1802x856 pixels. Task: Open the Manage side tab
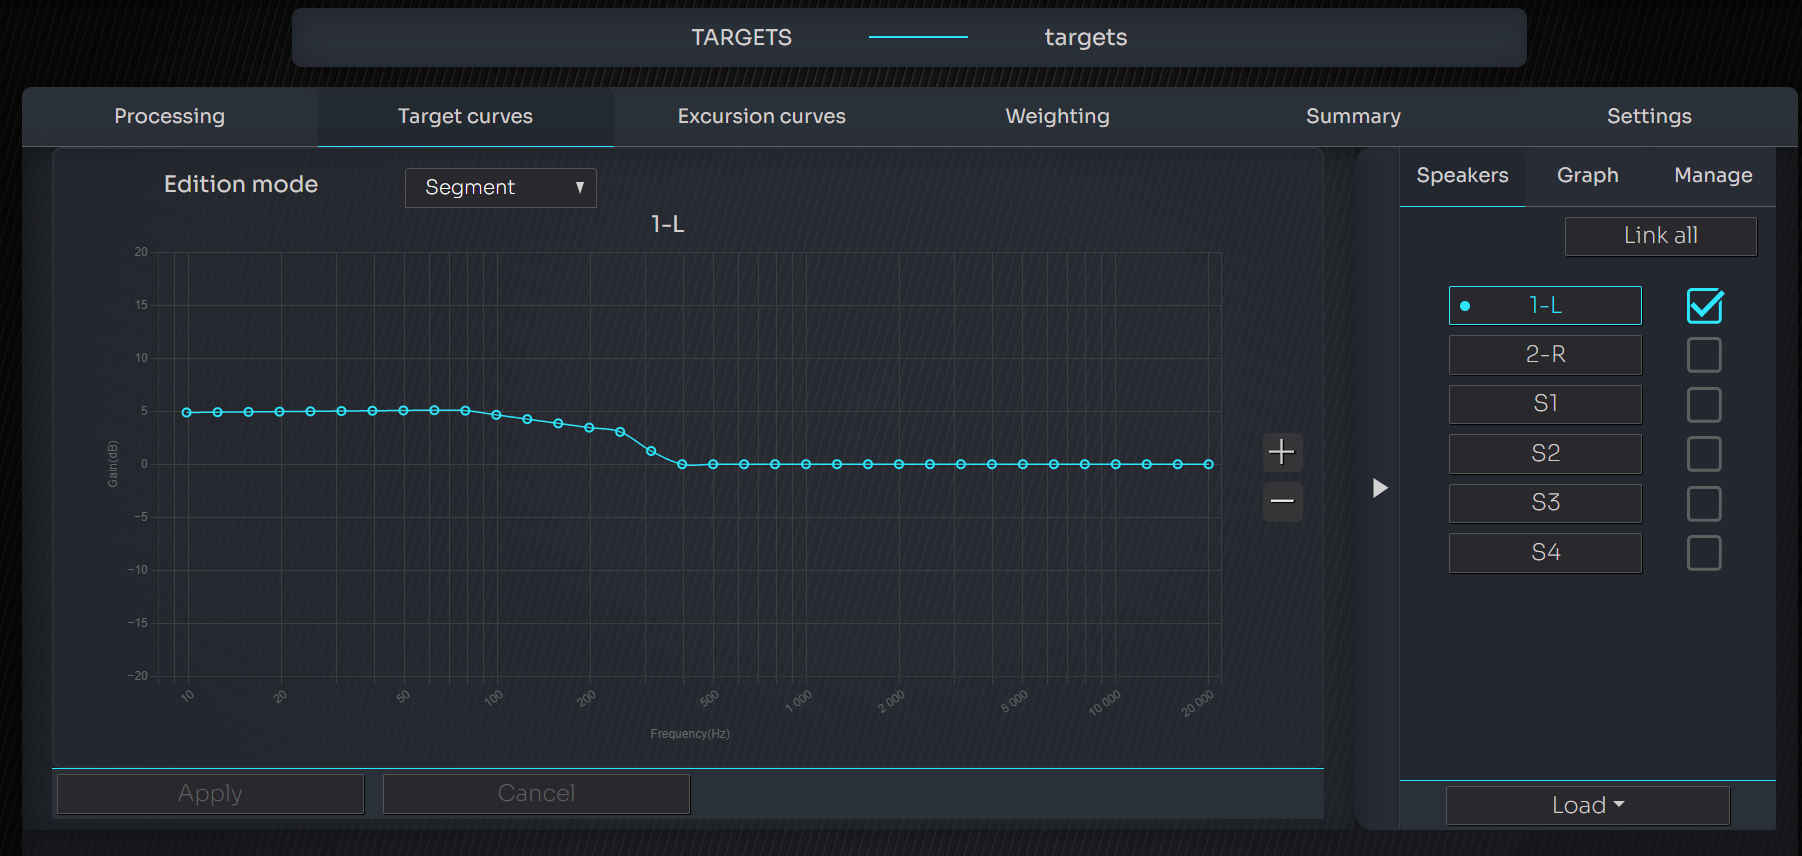point(1713,175)
